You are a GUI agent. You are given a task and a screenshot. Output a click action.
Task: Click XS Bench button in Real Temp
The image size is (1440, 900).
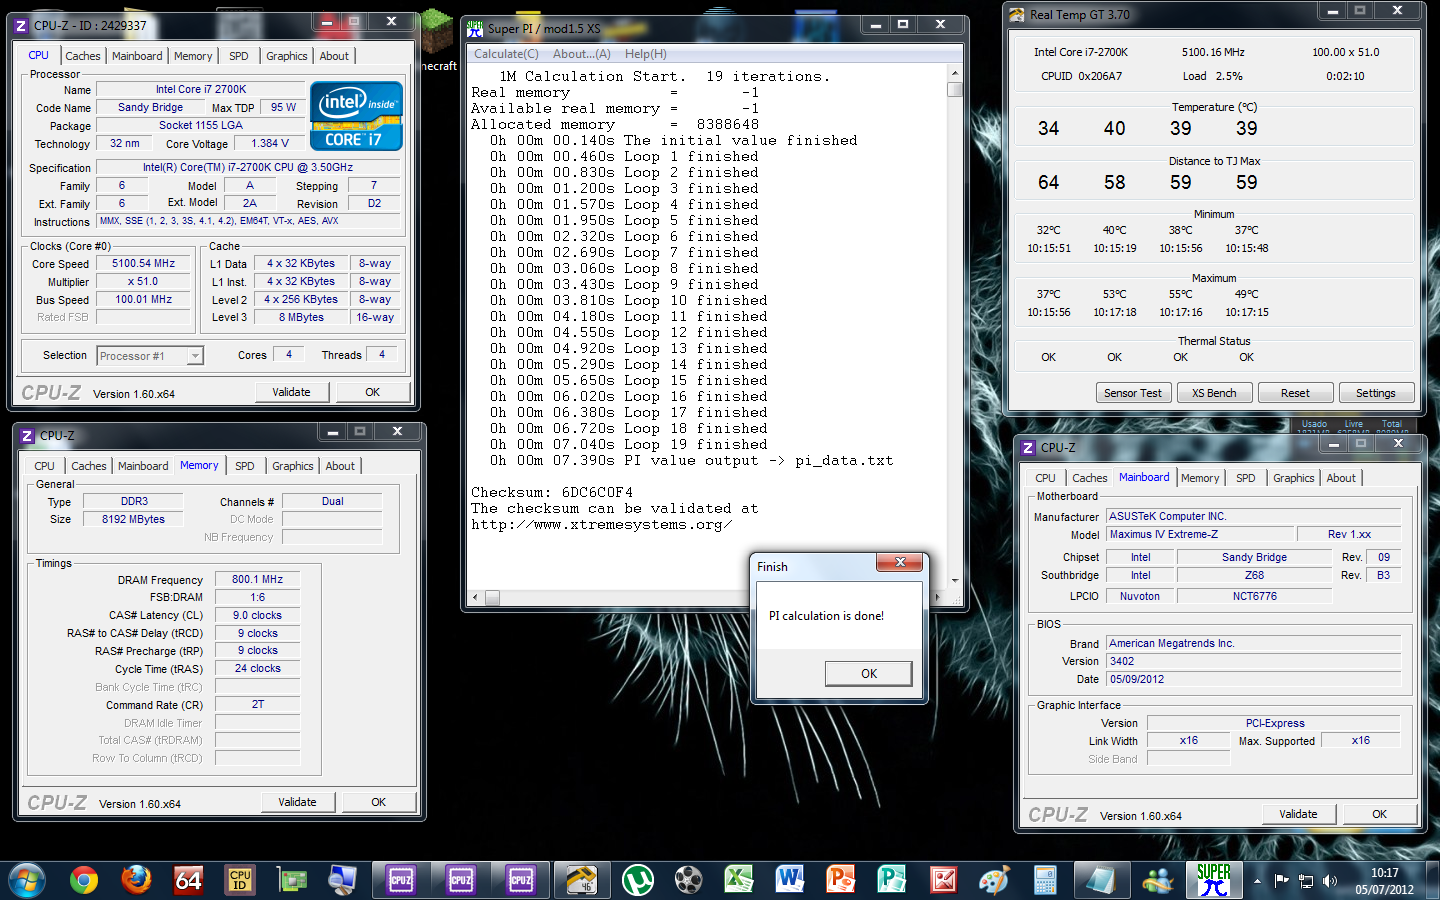pos(1214,393)
